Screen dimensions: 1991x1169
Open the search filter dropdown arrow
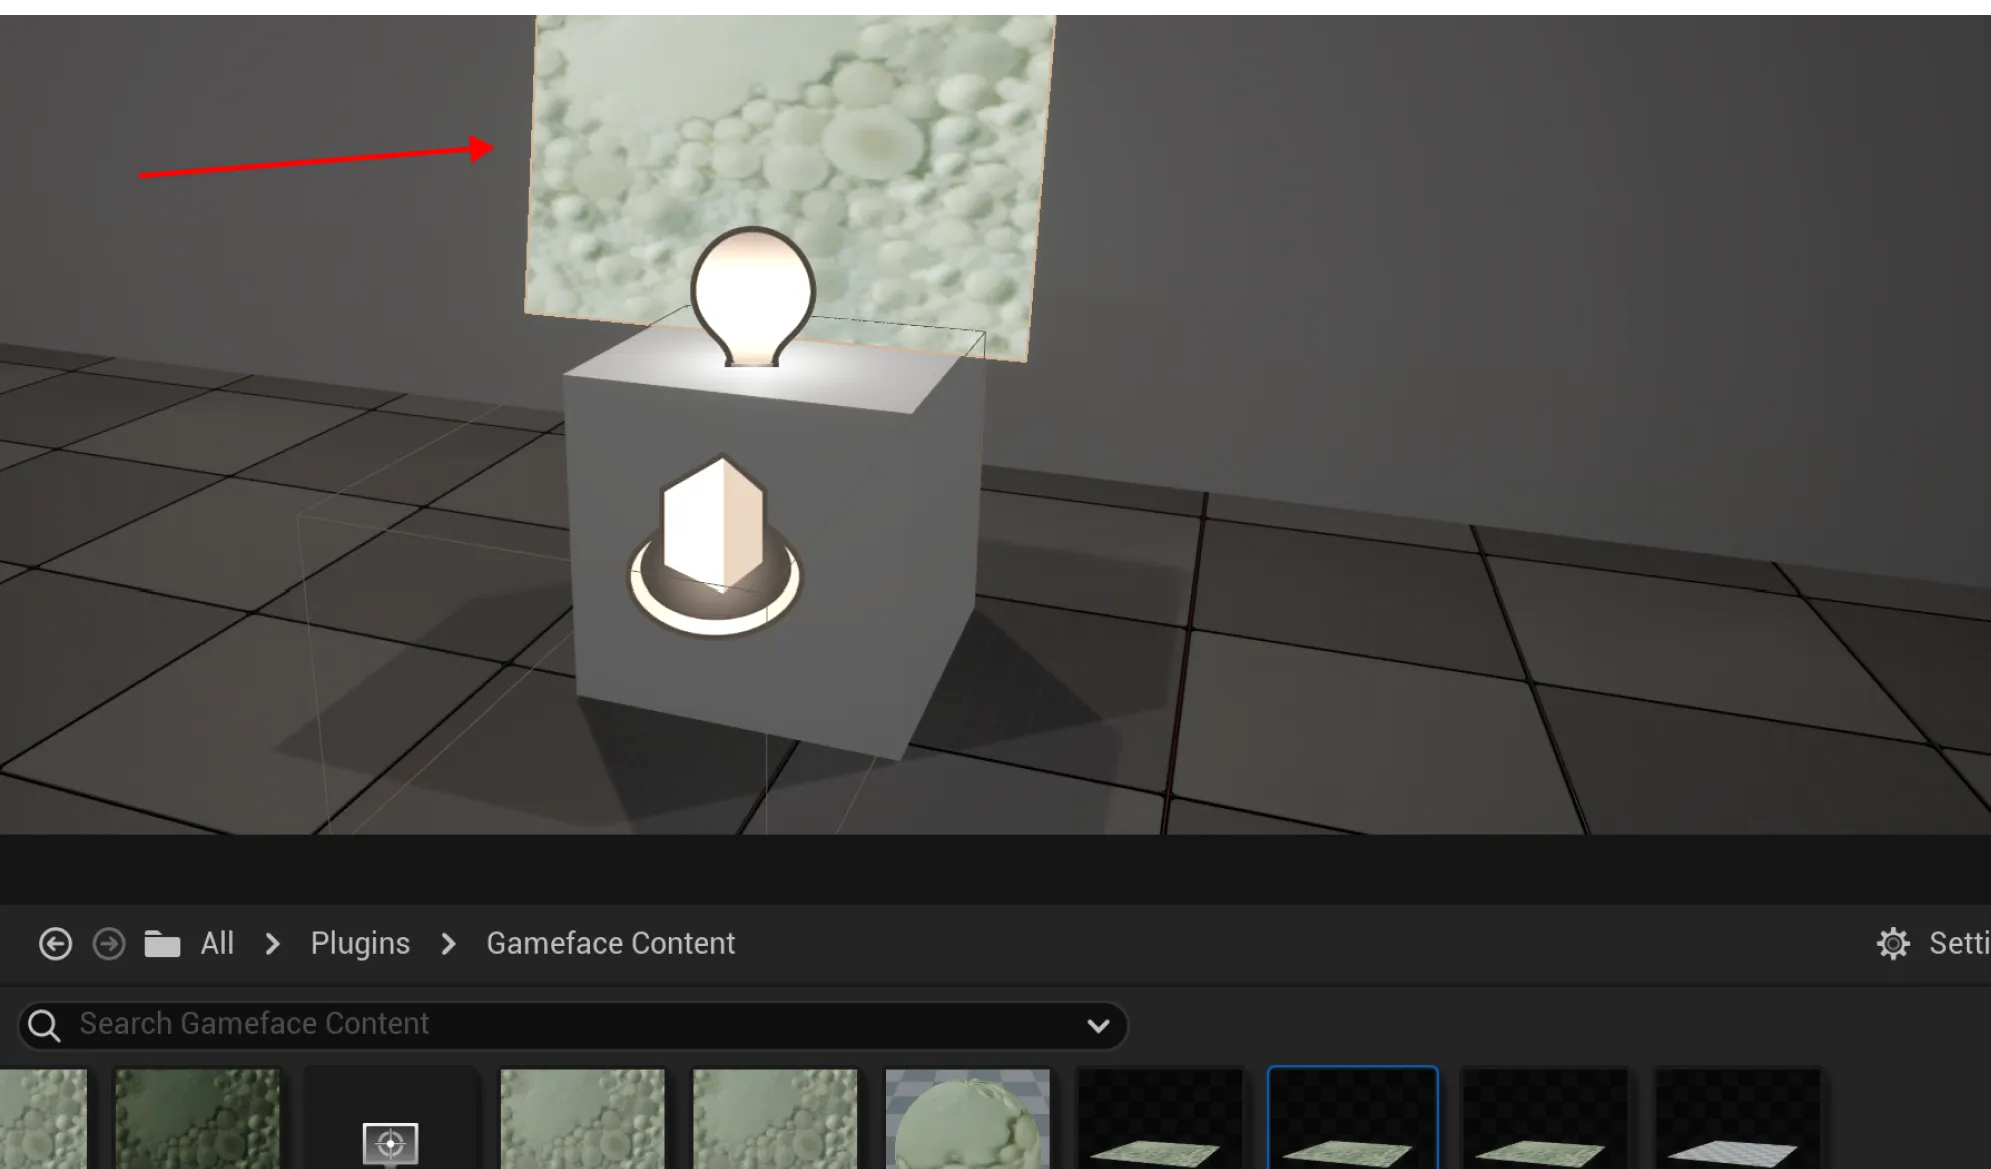[1098, 1026]
